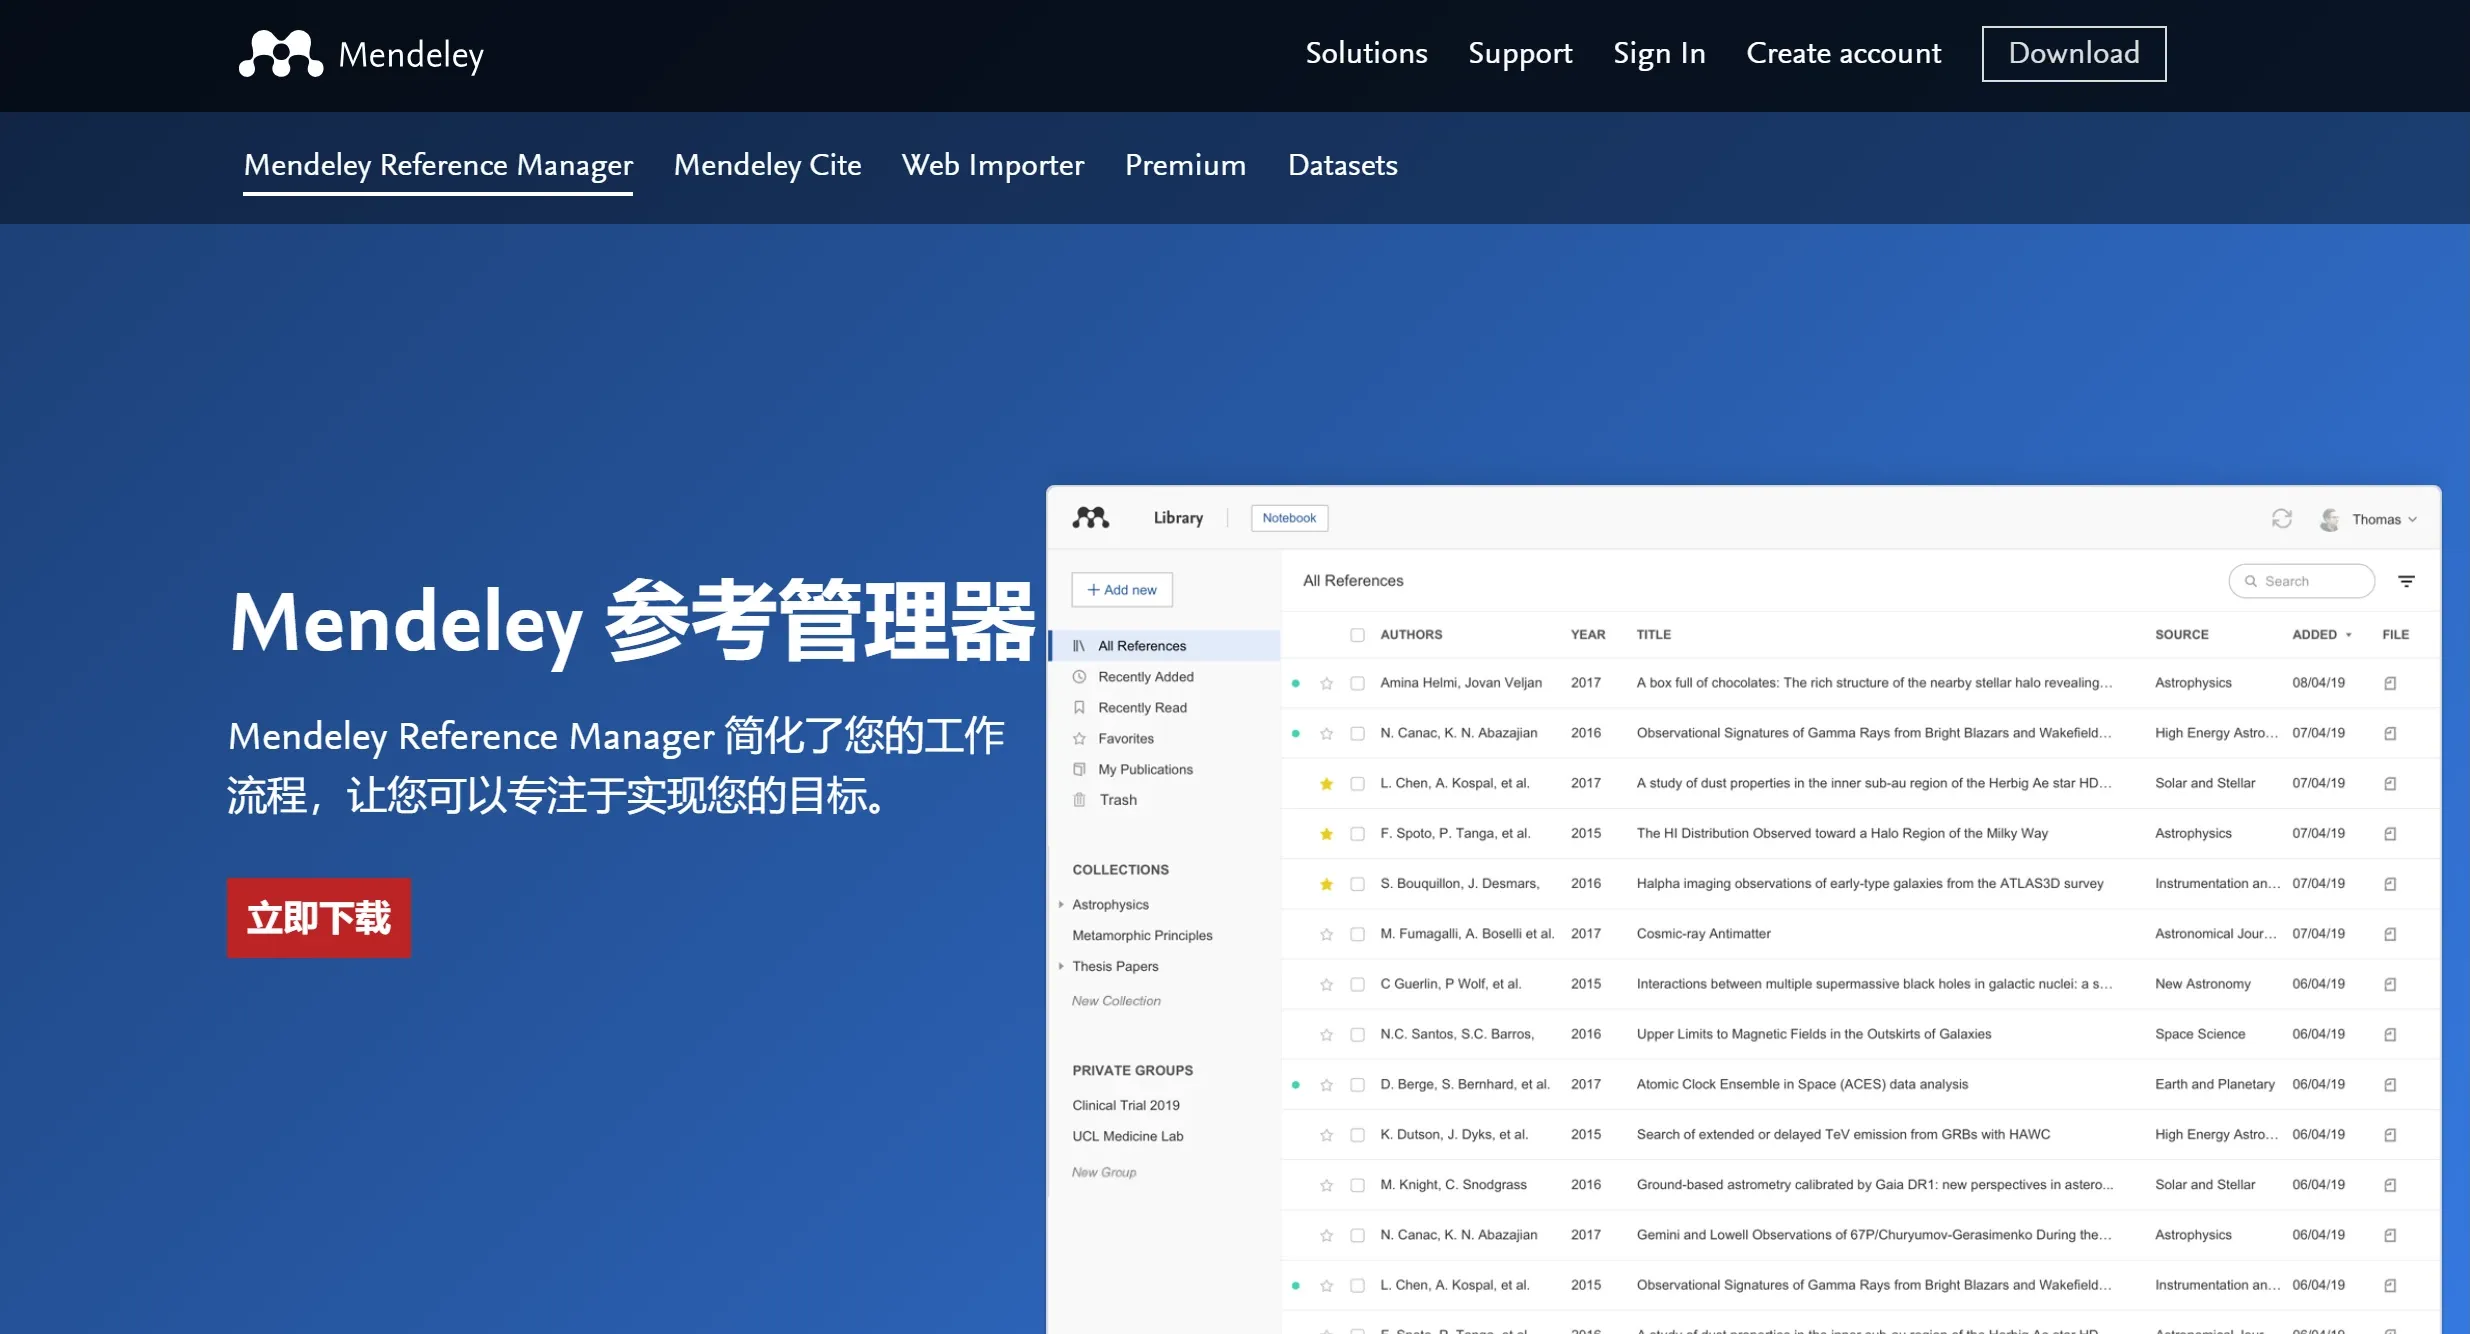This screenshot has height=1334, width=2470.
Task: Open the Thomas account dropdown
Action: click(2378, 518)
